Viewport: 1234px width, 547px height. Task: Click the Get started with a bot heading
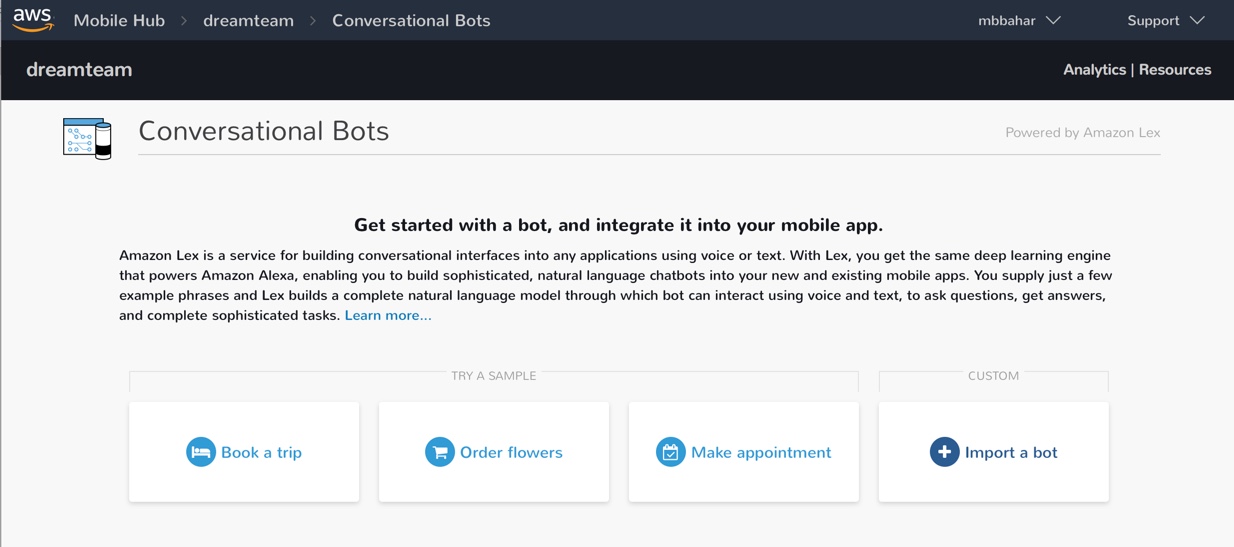point(618,225)
